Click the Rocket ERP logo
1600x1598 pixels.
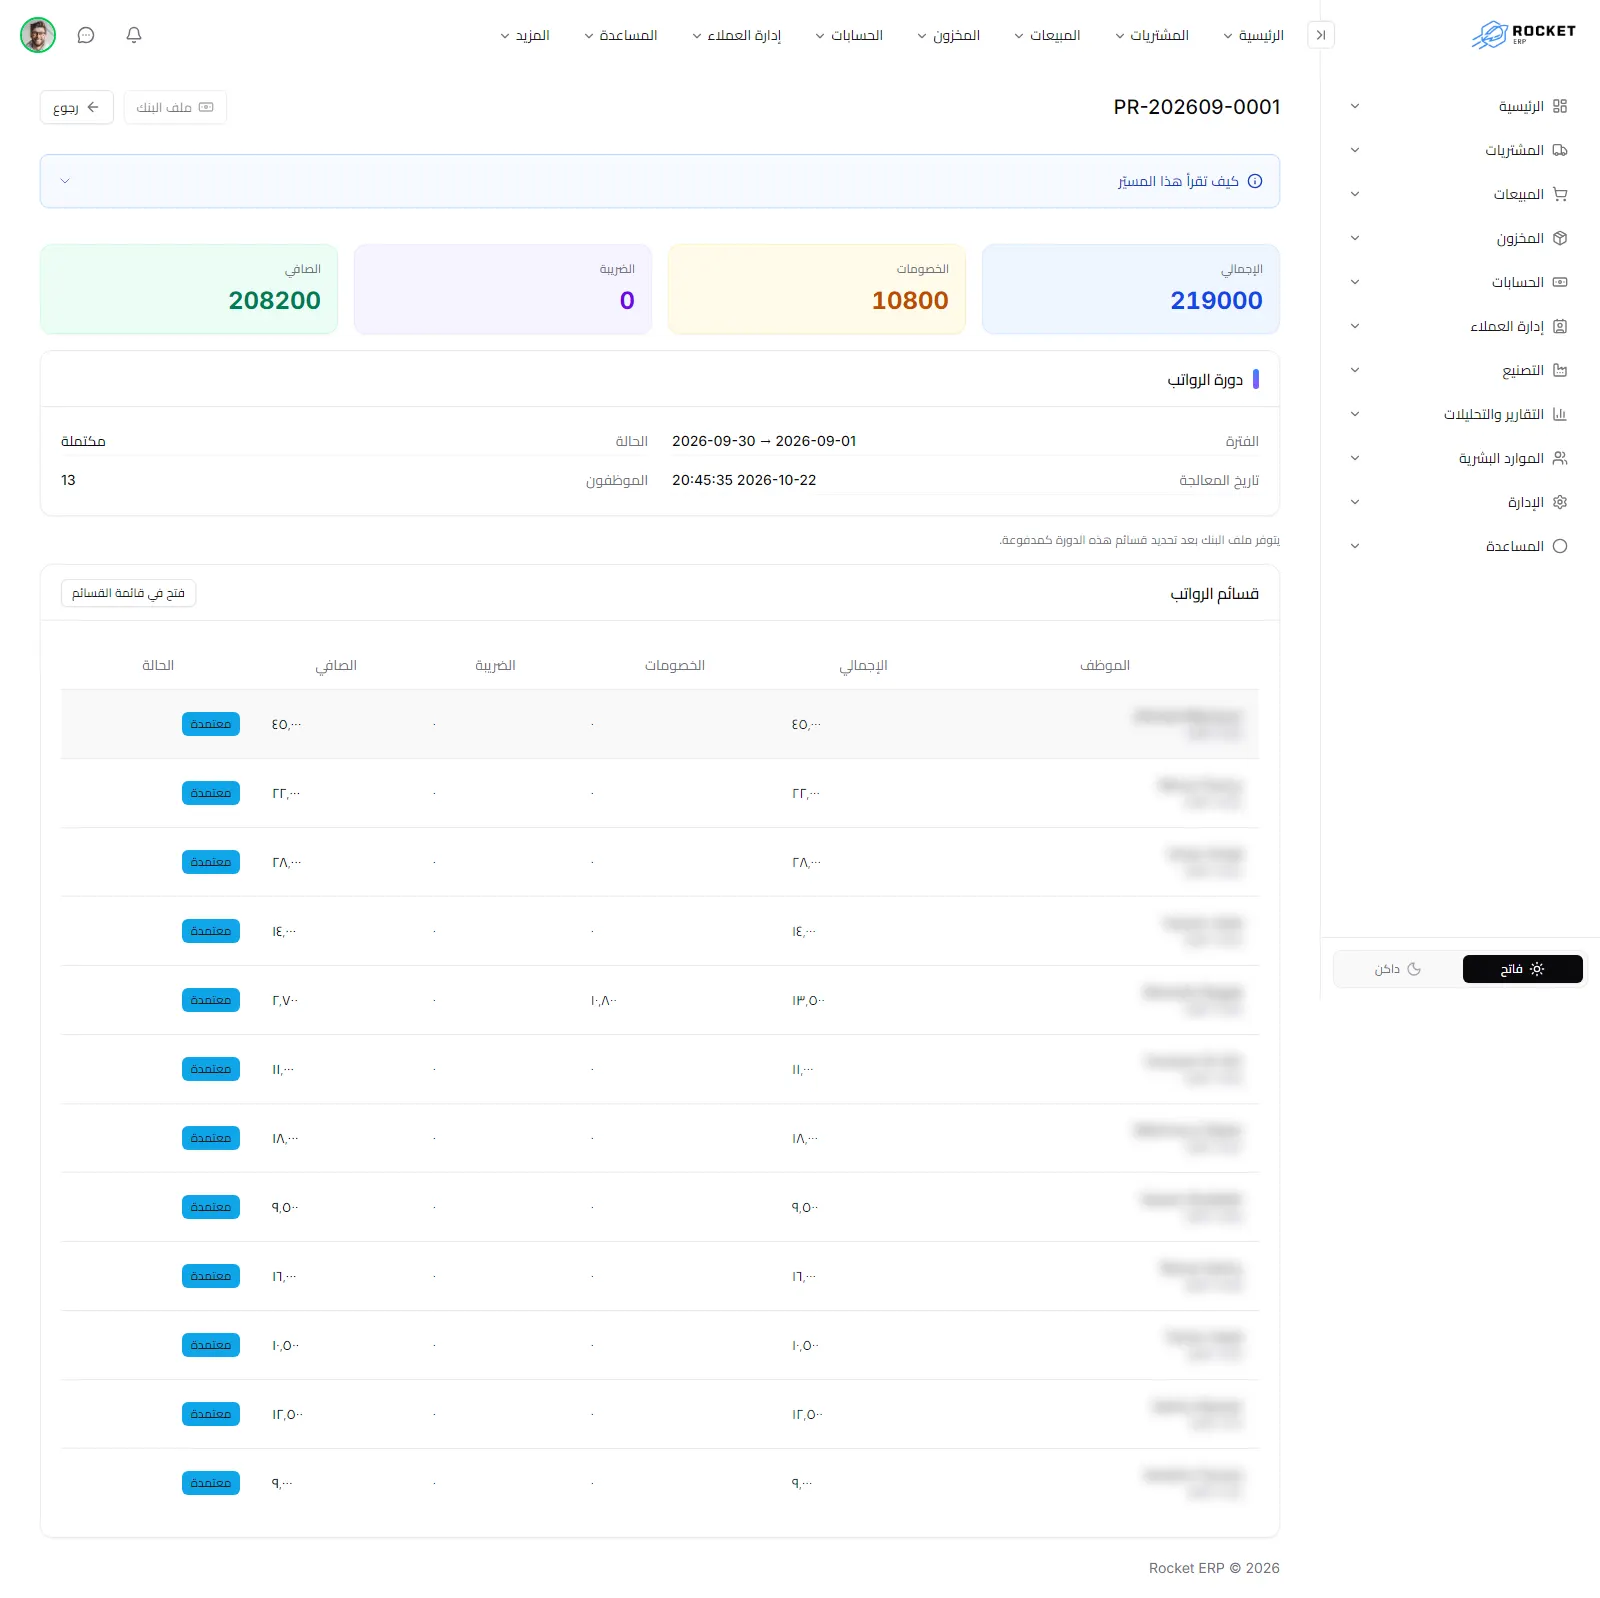pyautogui.click(x=1524, y=35)
